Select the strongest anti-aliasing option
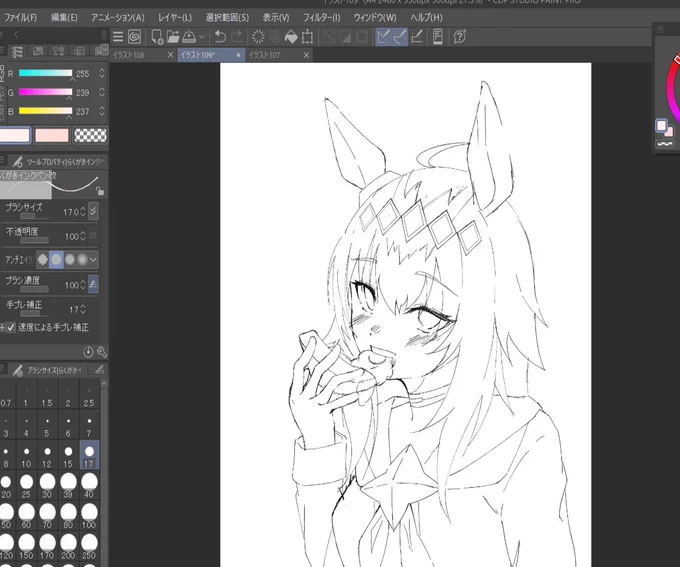This screenshot has width=680, height=567. click(x=82, y=259)
